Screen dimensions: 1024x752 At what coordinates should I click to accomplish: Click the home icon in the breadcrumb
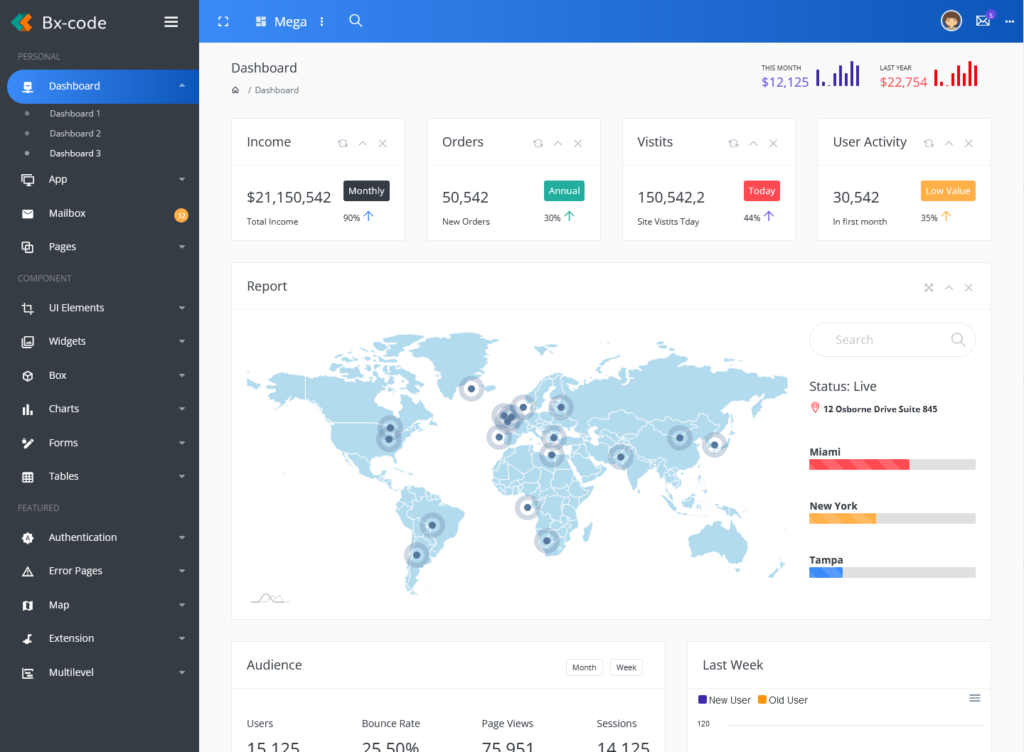(236, 90)
